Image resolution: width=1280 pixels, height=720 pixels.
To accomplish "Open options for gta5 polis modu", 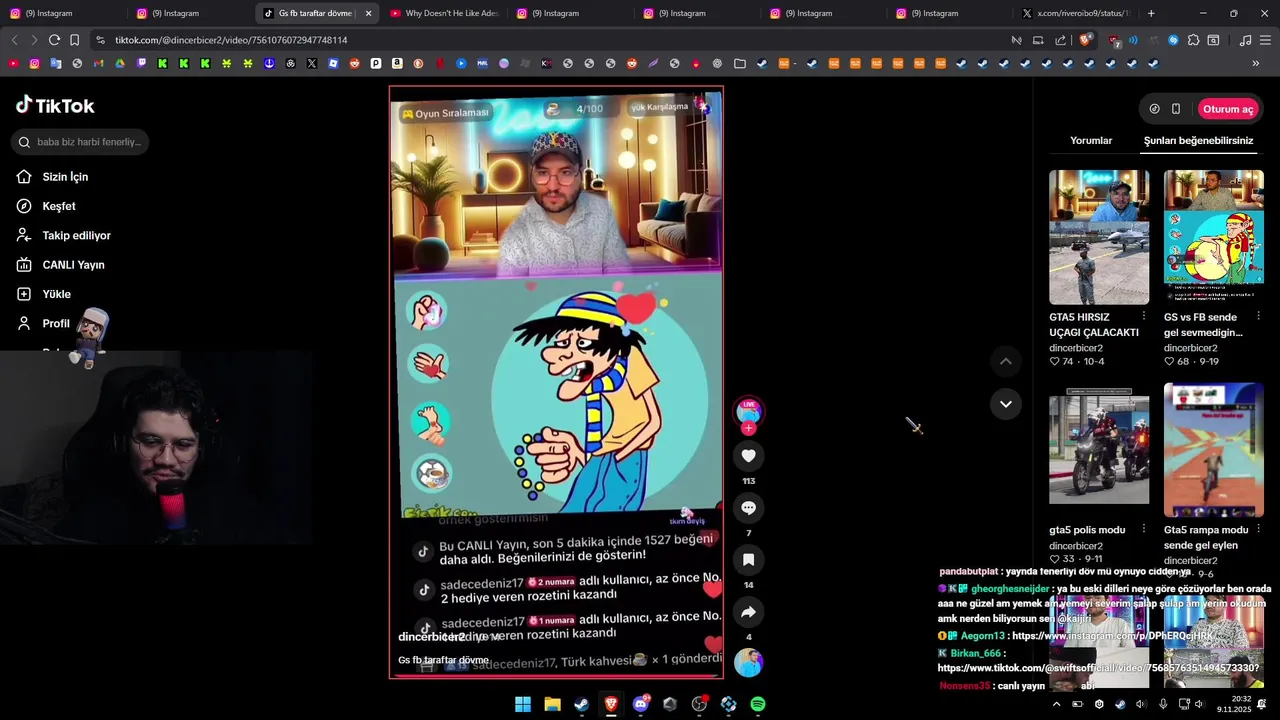I will tap(1143, 530).
